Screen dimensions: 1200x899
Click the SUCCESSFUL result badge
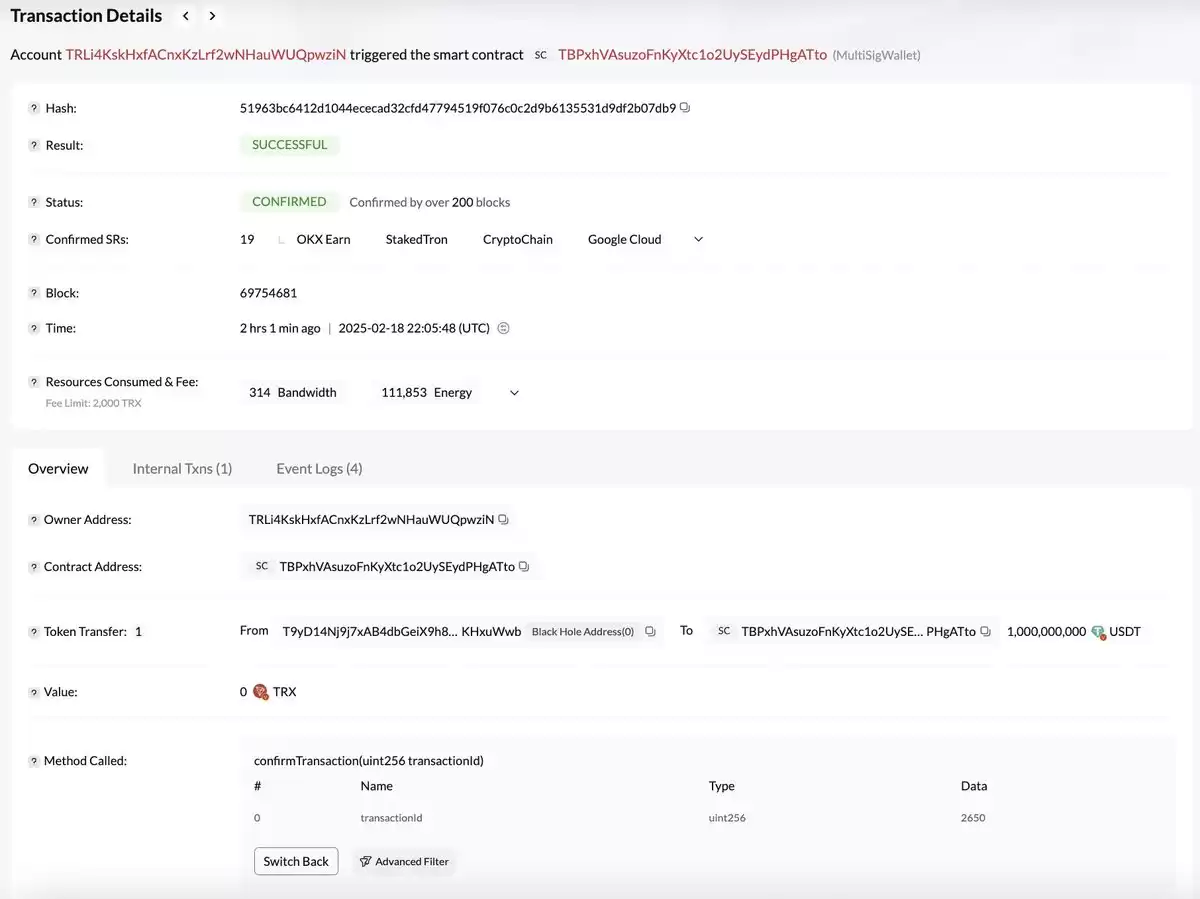click(x=289, y=145)
